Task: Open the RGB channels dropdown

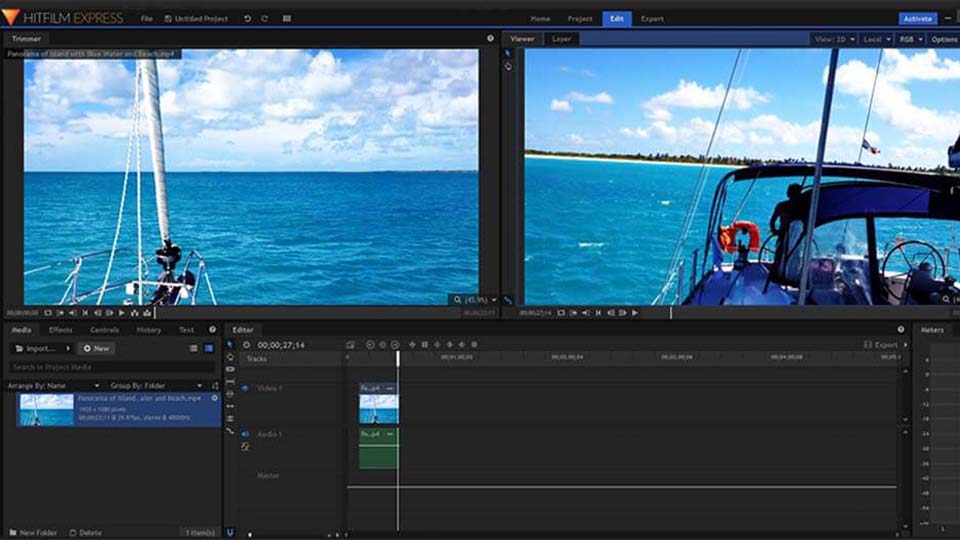Action: [x=910, y=39]
